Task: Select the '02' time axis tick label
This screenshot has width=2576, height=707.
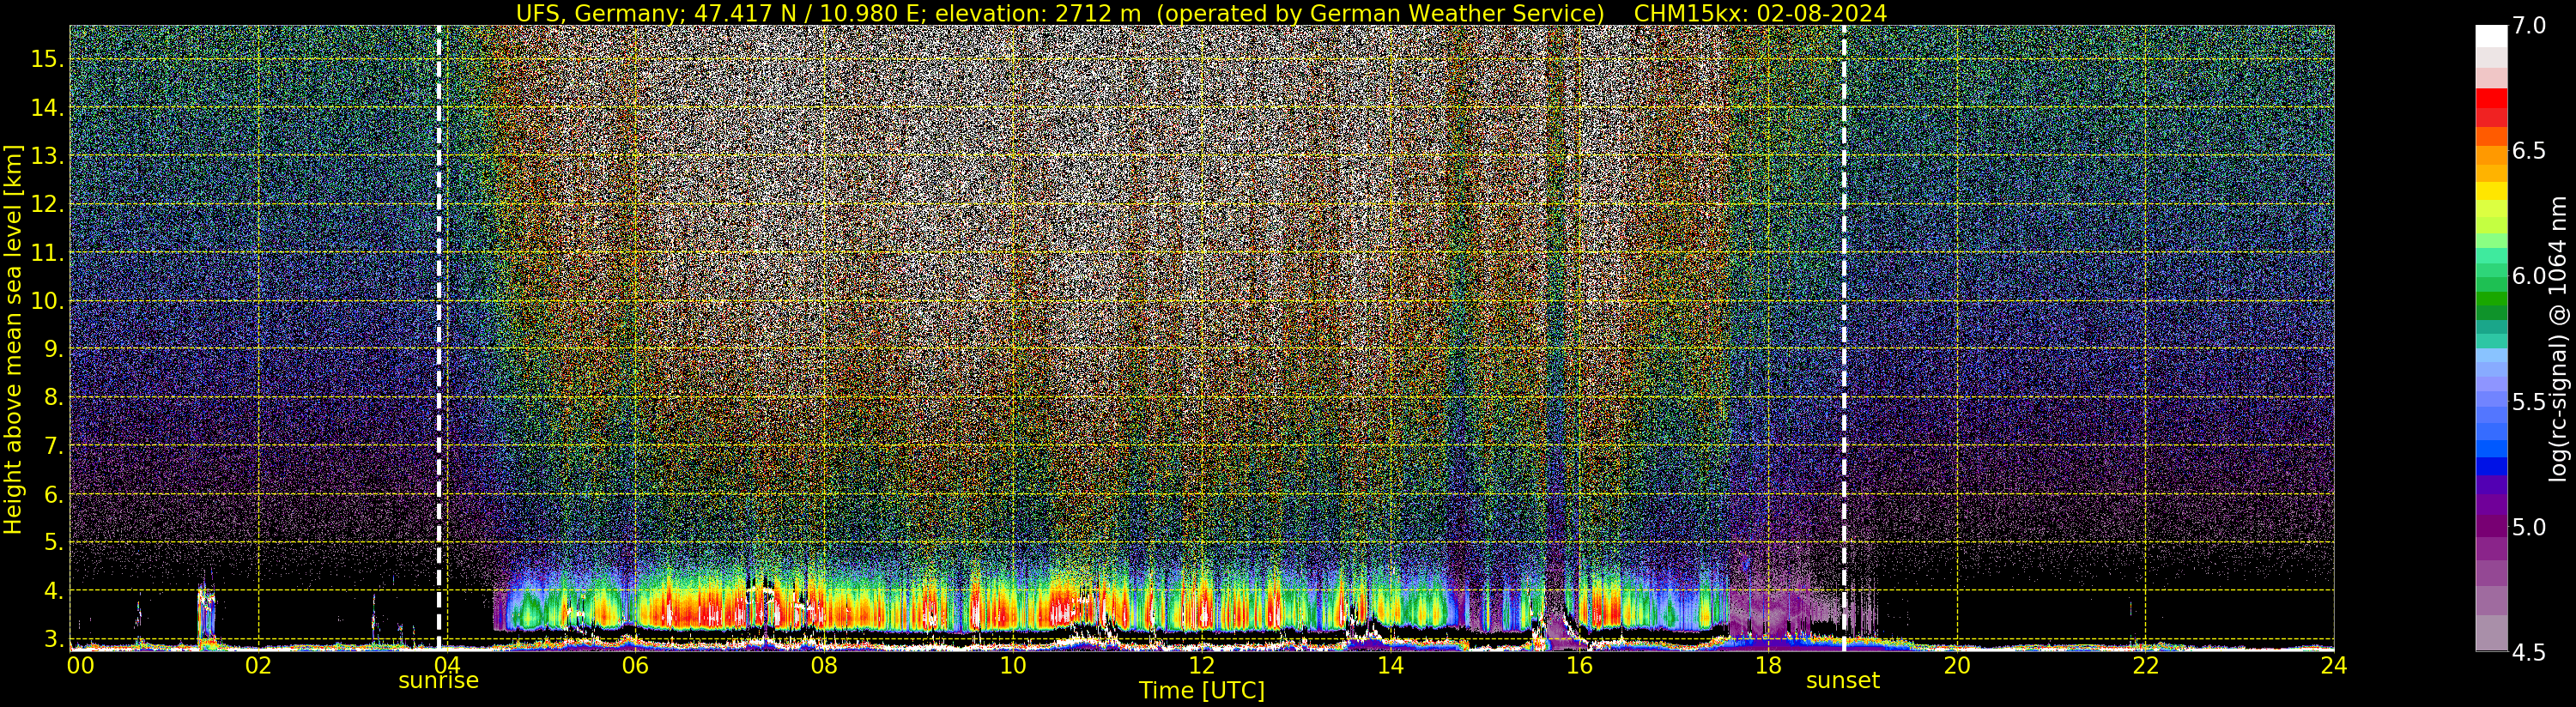Action: 259,666
